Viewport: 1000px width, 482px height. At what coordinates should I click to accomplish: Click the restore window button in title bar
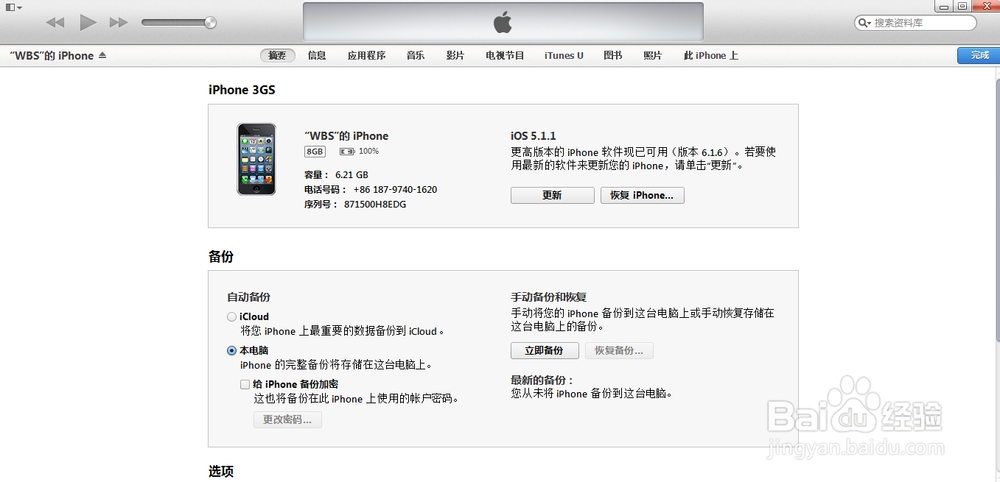tap(963, 6)
